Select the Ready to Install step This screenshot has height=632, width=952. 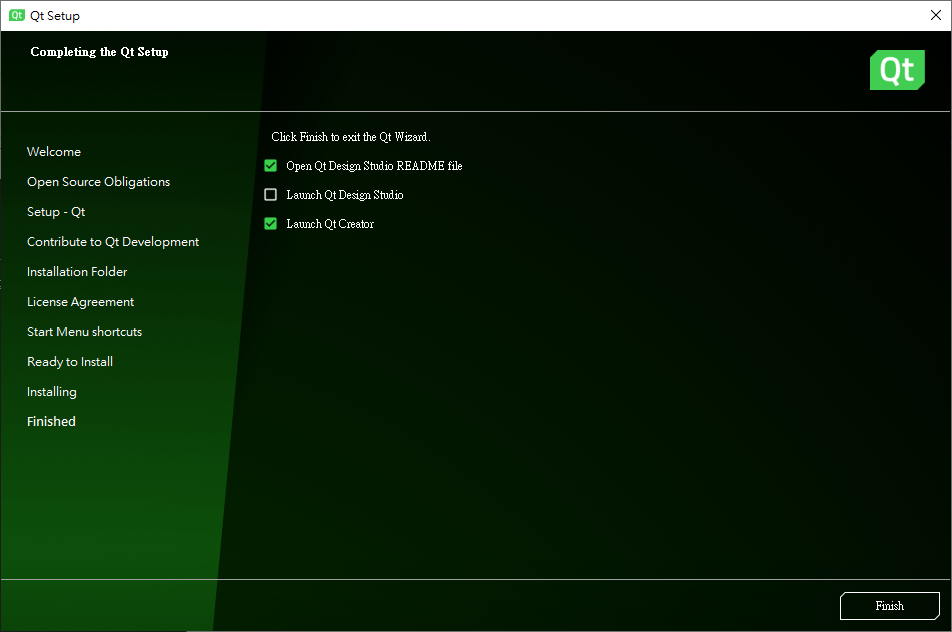click(x=70, y=362)
